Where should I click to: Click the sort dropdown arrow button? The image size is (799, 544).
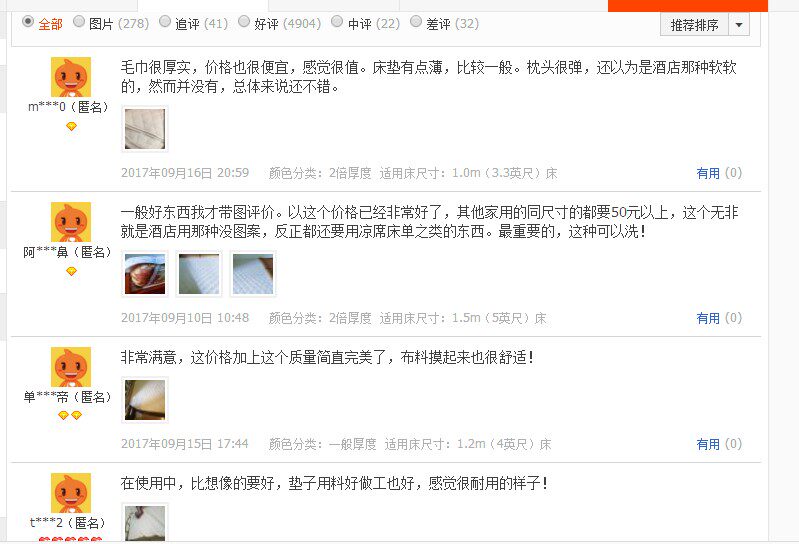pos(739,24)
